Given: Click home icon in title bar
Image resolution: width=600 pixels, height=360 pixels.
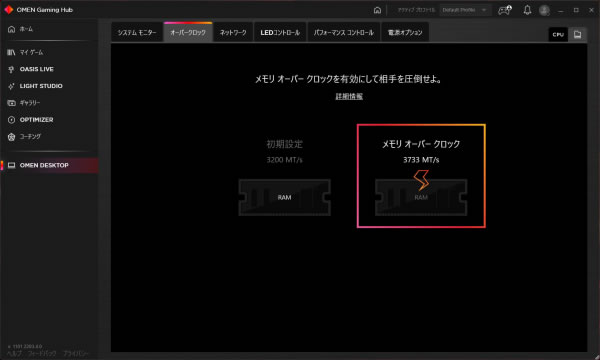Looking at the screenshot, I should pos(377,10).
